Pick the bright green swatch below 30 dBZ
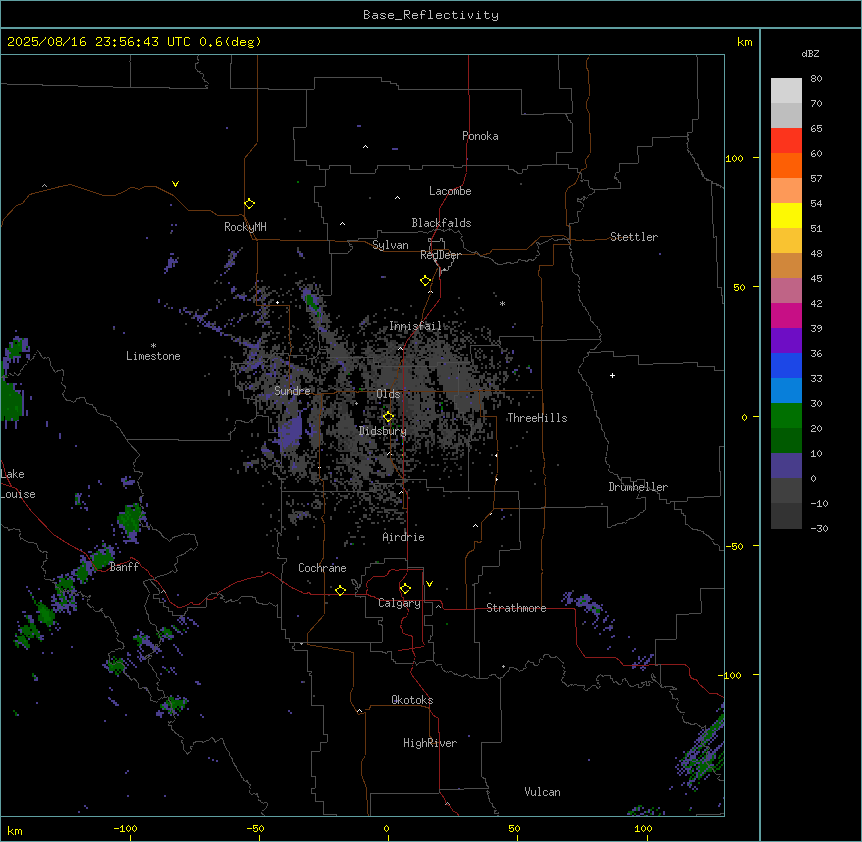This screenshot has height=842, width=862. pos(786,416)
